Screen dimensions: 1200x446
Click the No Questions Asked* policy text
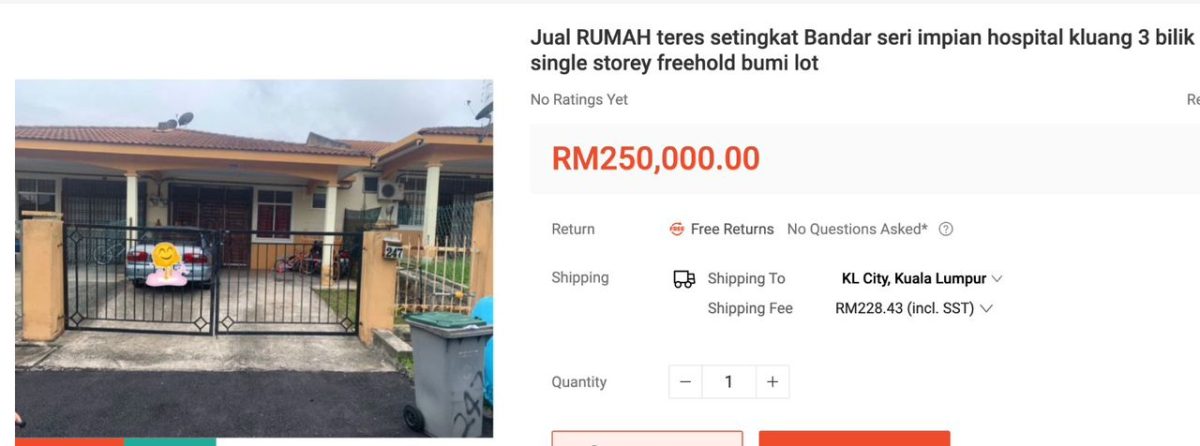click(x=857, y=229)
